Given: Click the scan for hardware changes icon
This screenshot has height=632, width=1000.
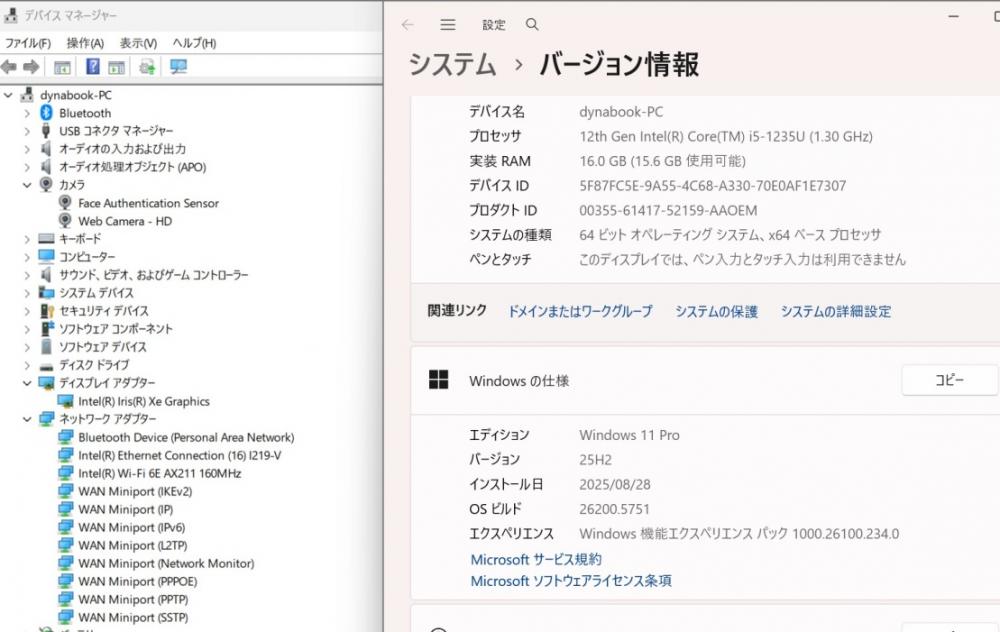Looking at the screenshot, I should click(178, 67).
